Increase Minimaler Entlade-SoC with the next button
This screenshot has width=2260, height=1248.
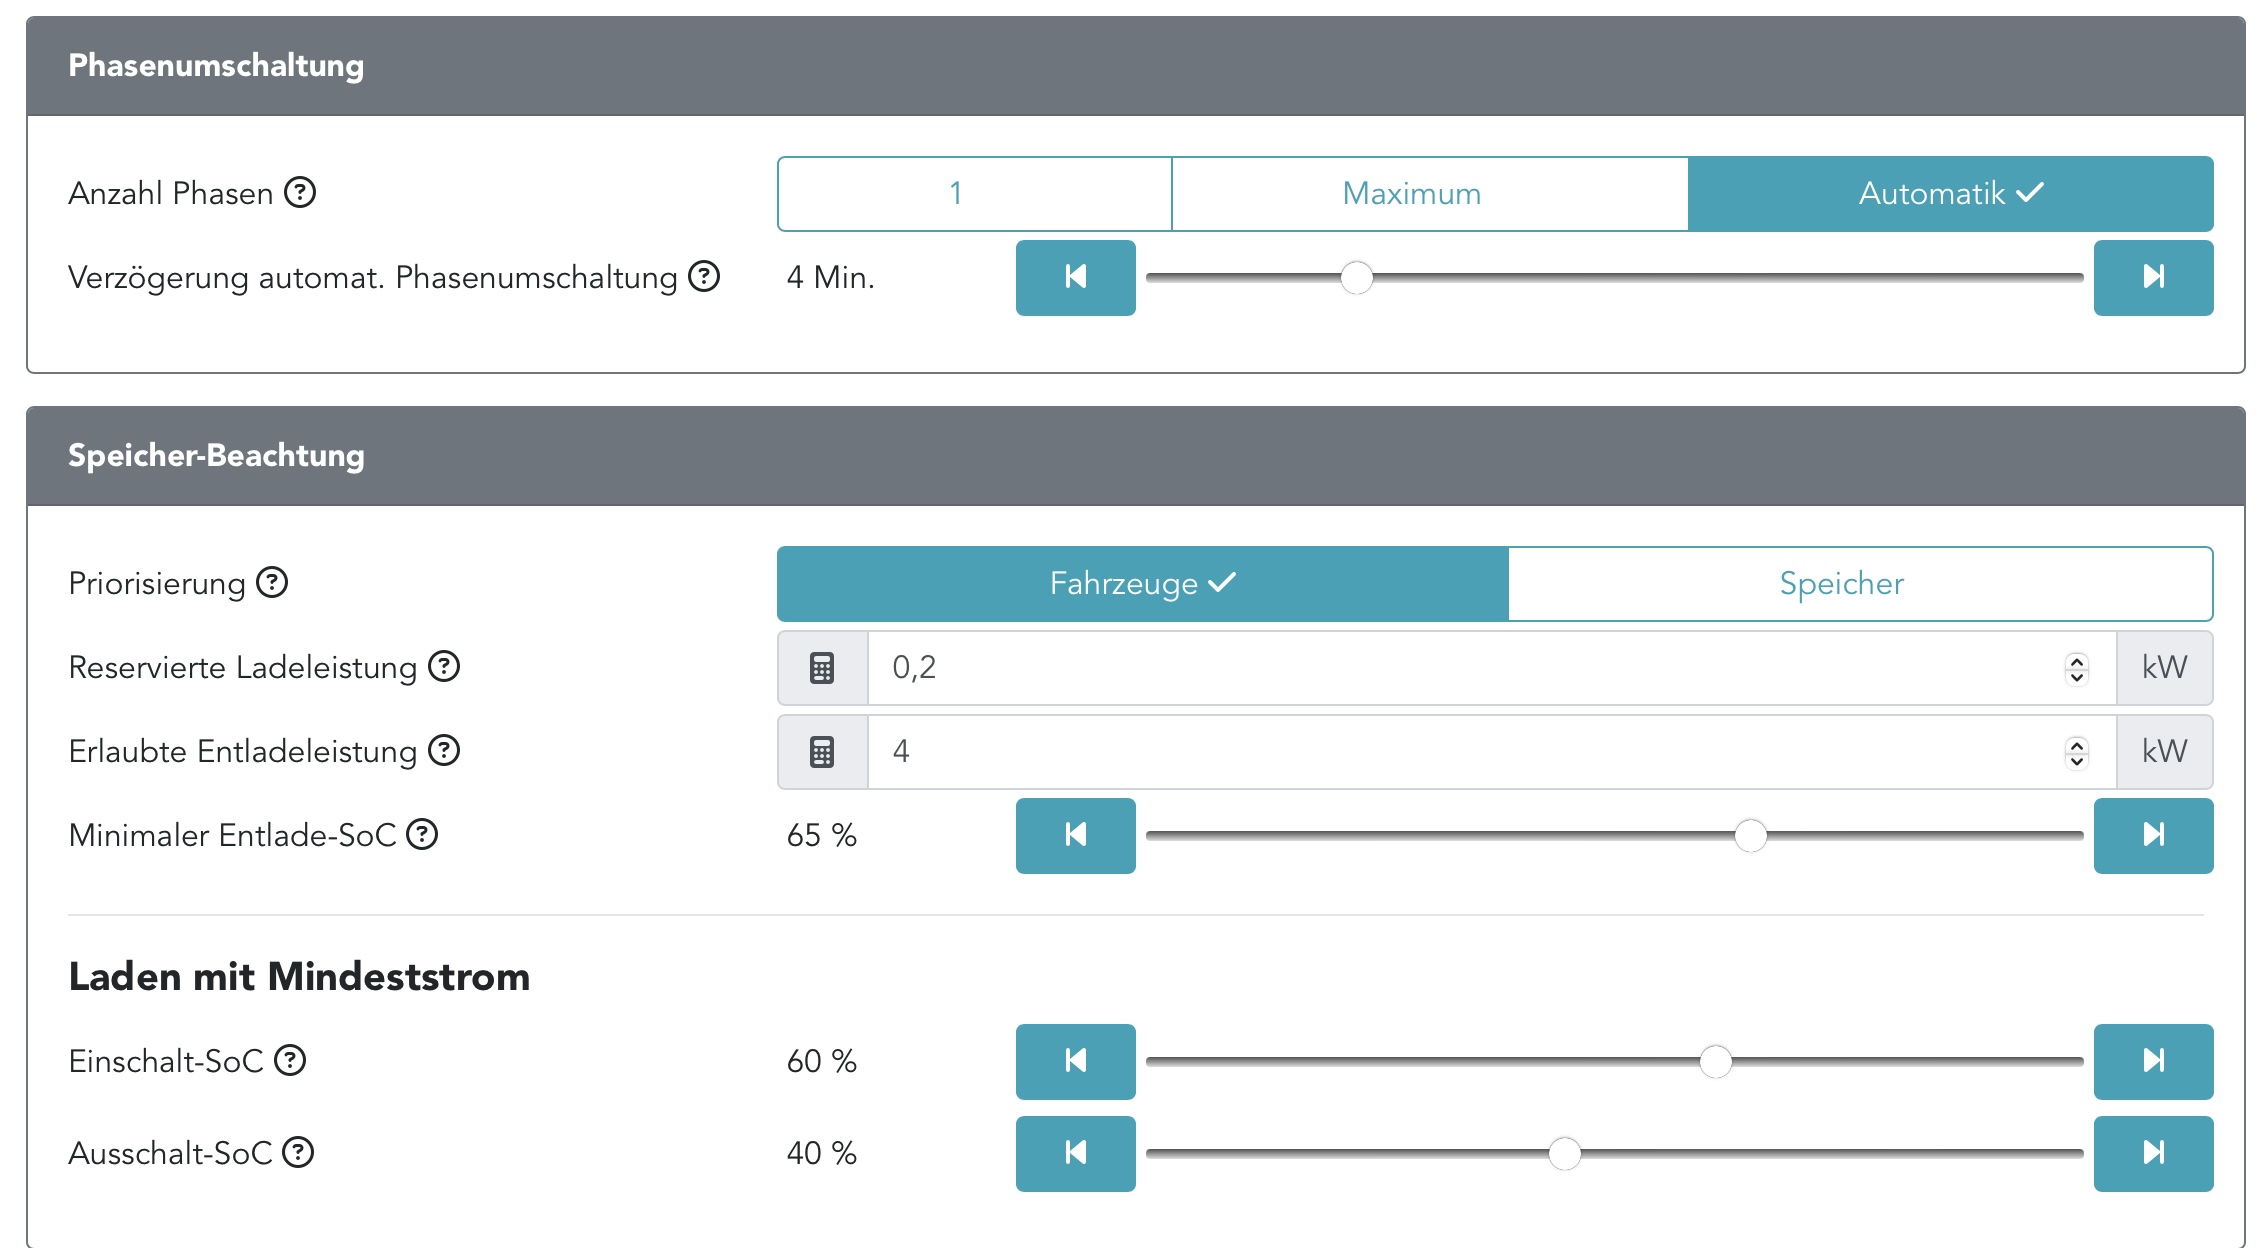pos(2153,835)
